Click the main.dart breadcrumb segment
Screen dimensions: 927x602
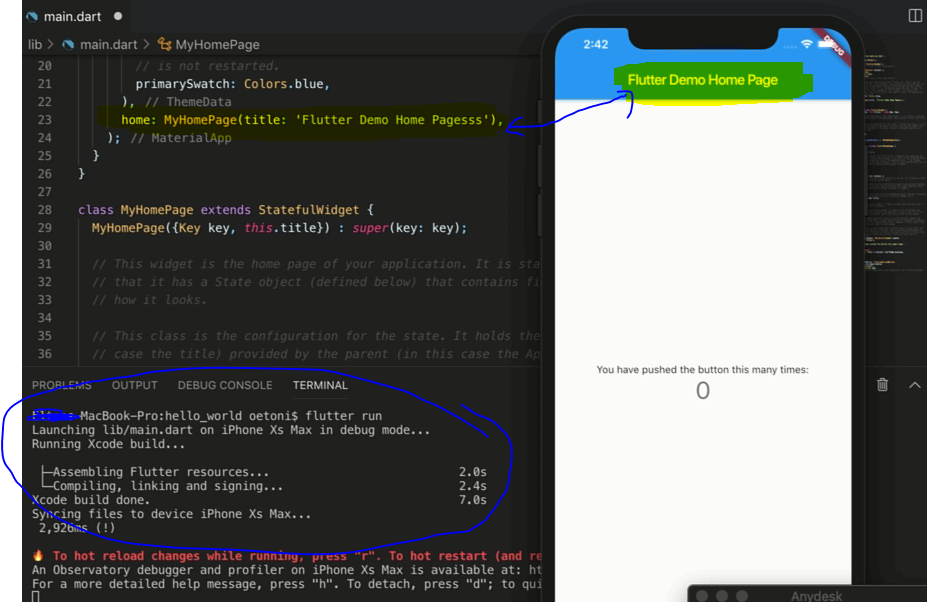coord(108,44)
